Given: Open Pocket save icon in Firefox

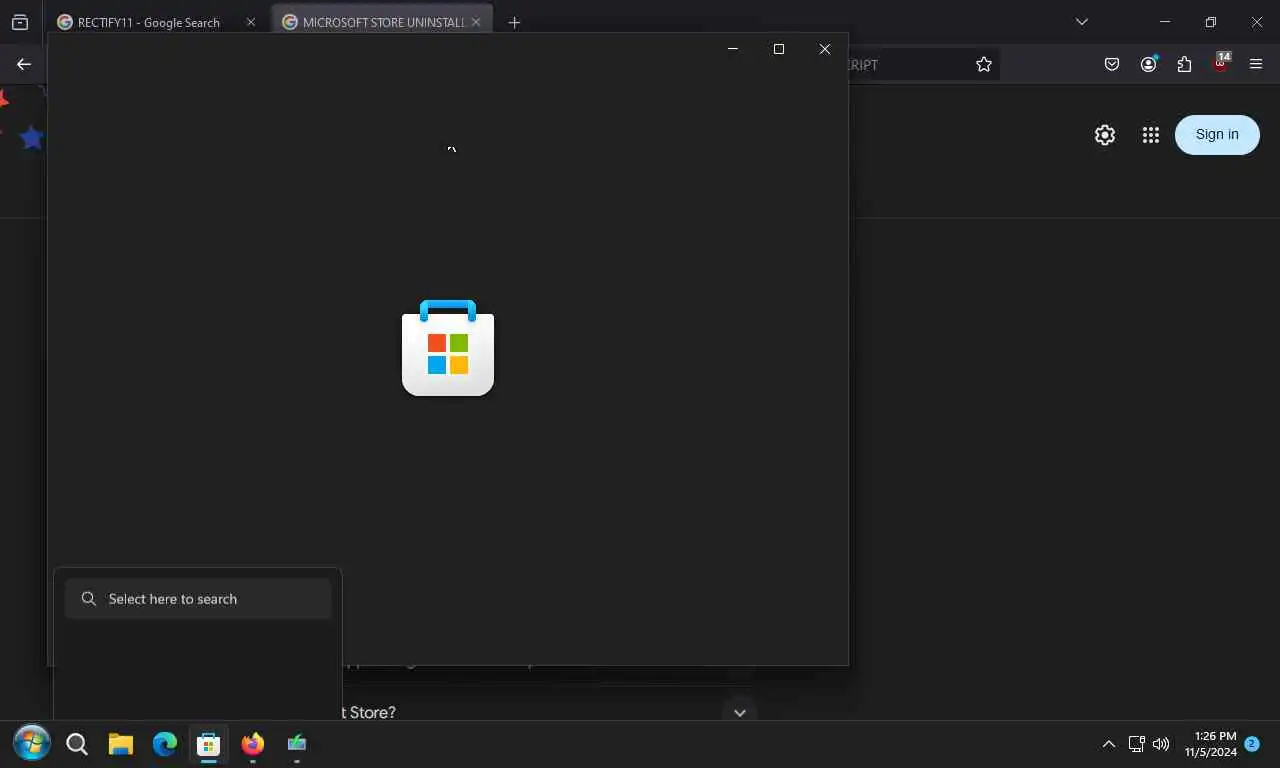Looking at the screenshot, I should pos(1112,64).
